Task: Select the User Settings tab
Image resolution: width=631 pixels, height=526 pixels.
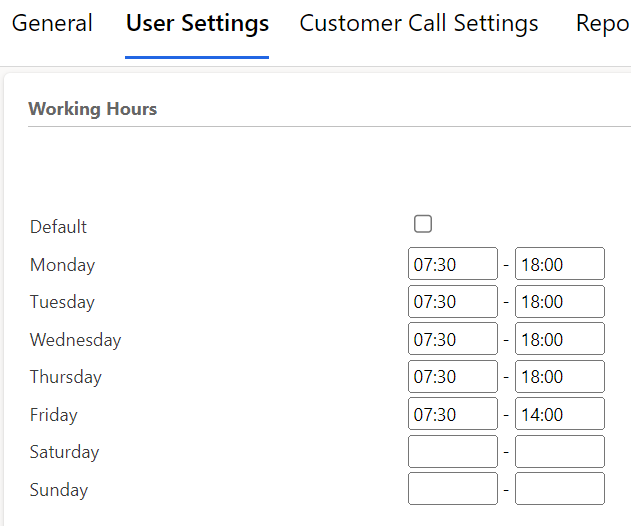Action: [197, 24]
